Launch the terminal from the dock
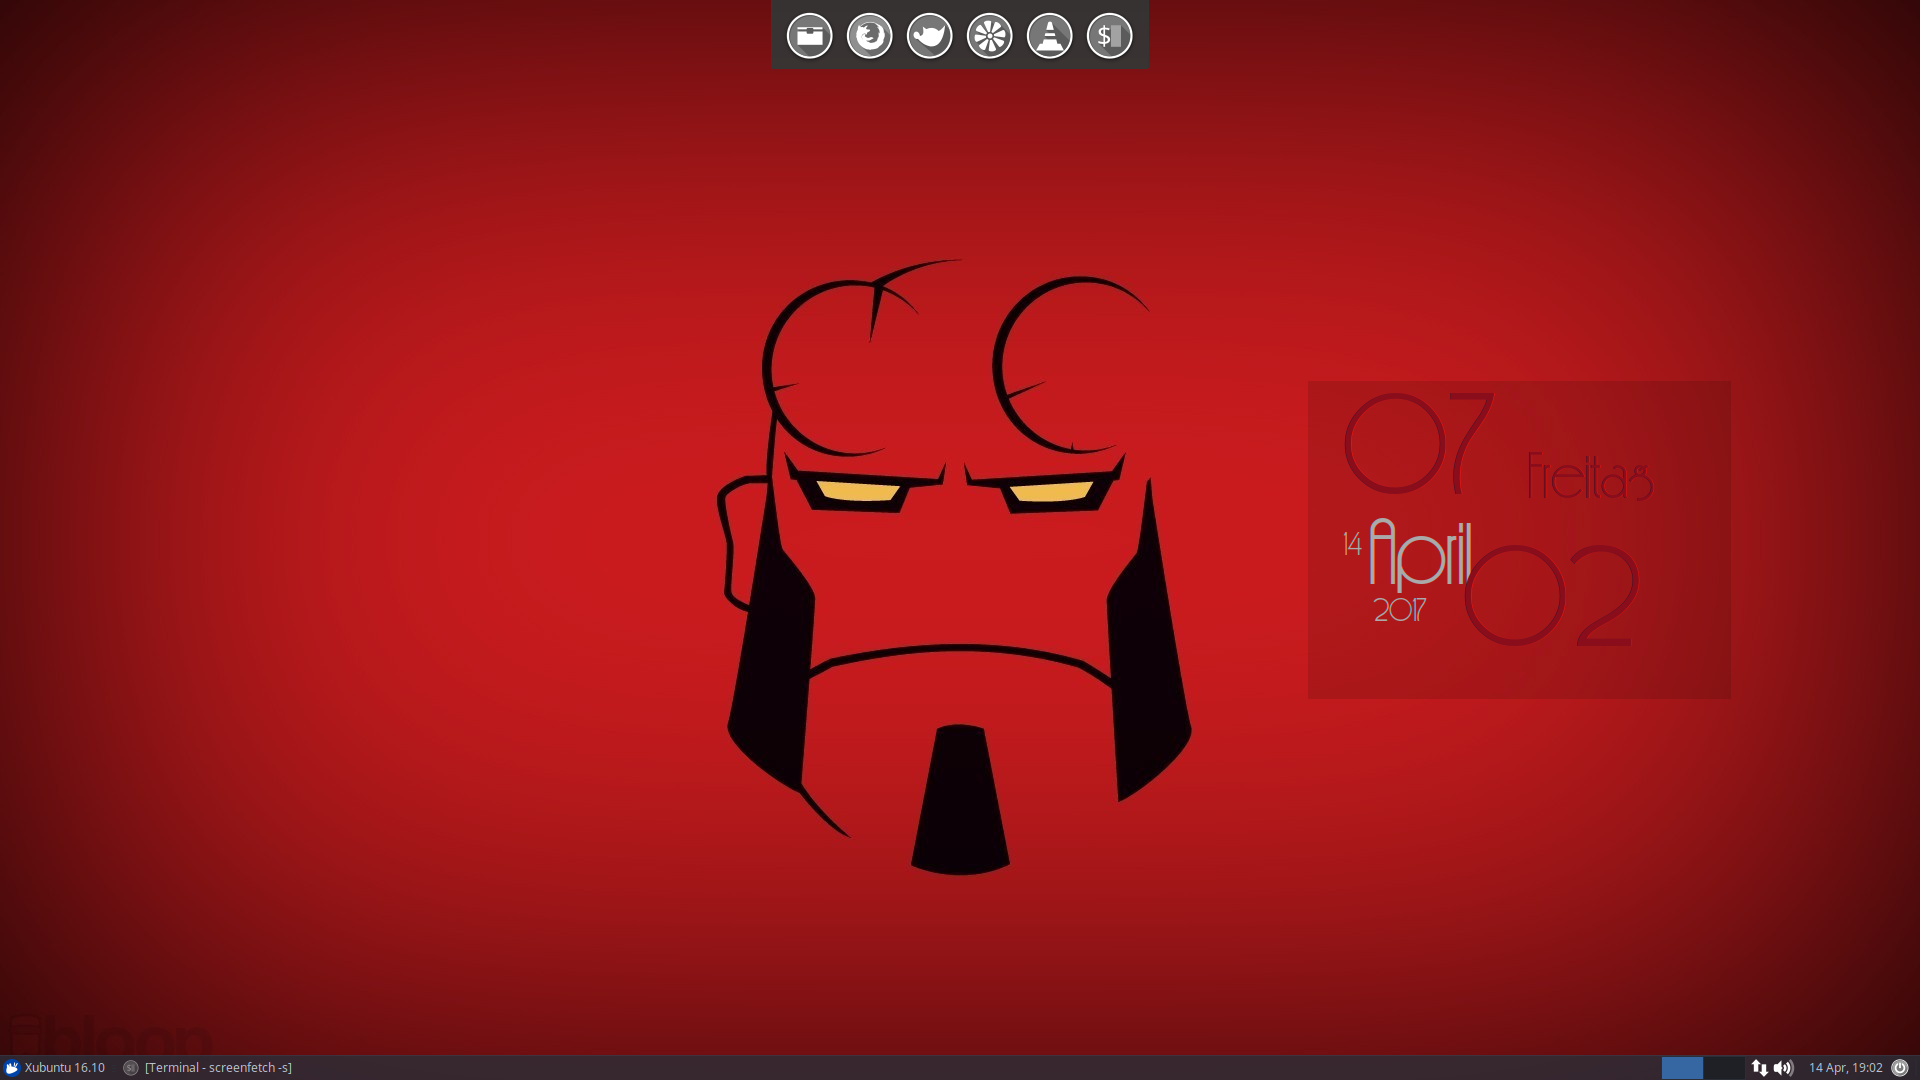 [1109, 37]
